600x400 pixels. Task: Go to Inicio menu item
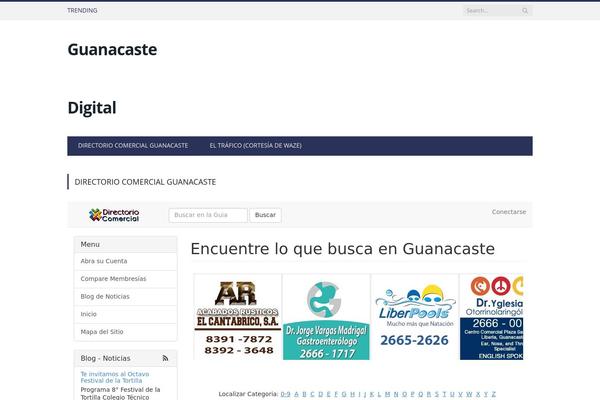pyautogui.click(x=126, y=314)
